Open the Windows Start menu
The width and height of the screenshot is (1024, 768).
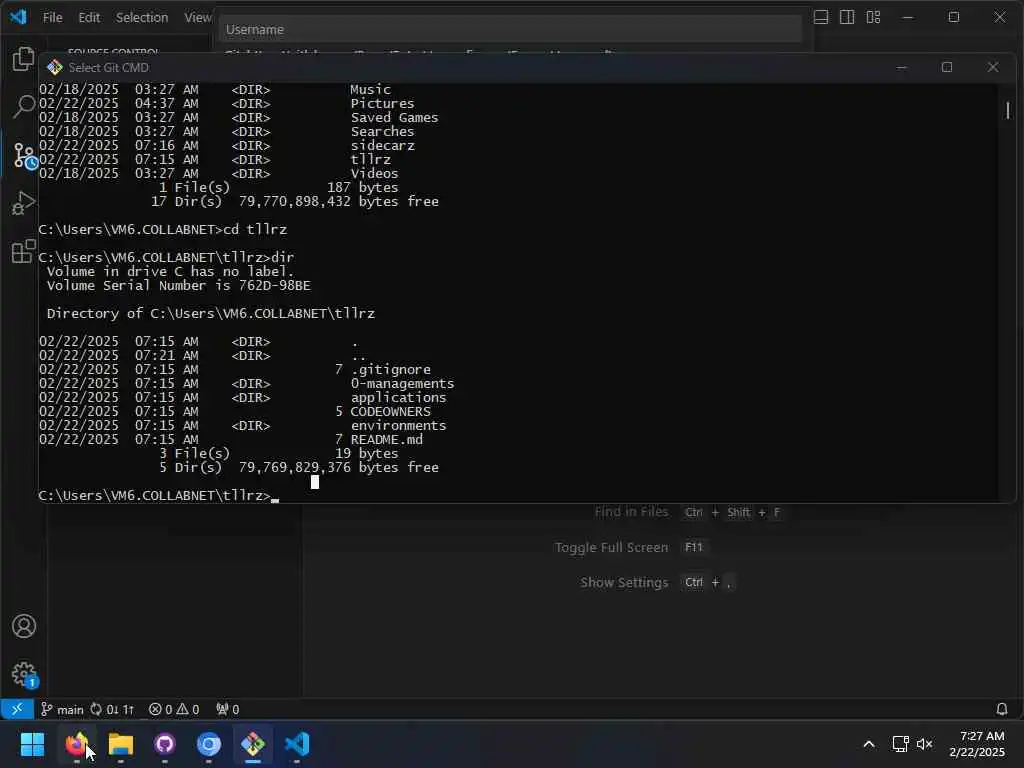point(32,744)
